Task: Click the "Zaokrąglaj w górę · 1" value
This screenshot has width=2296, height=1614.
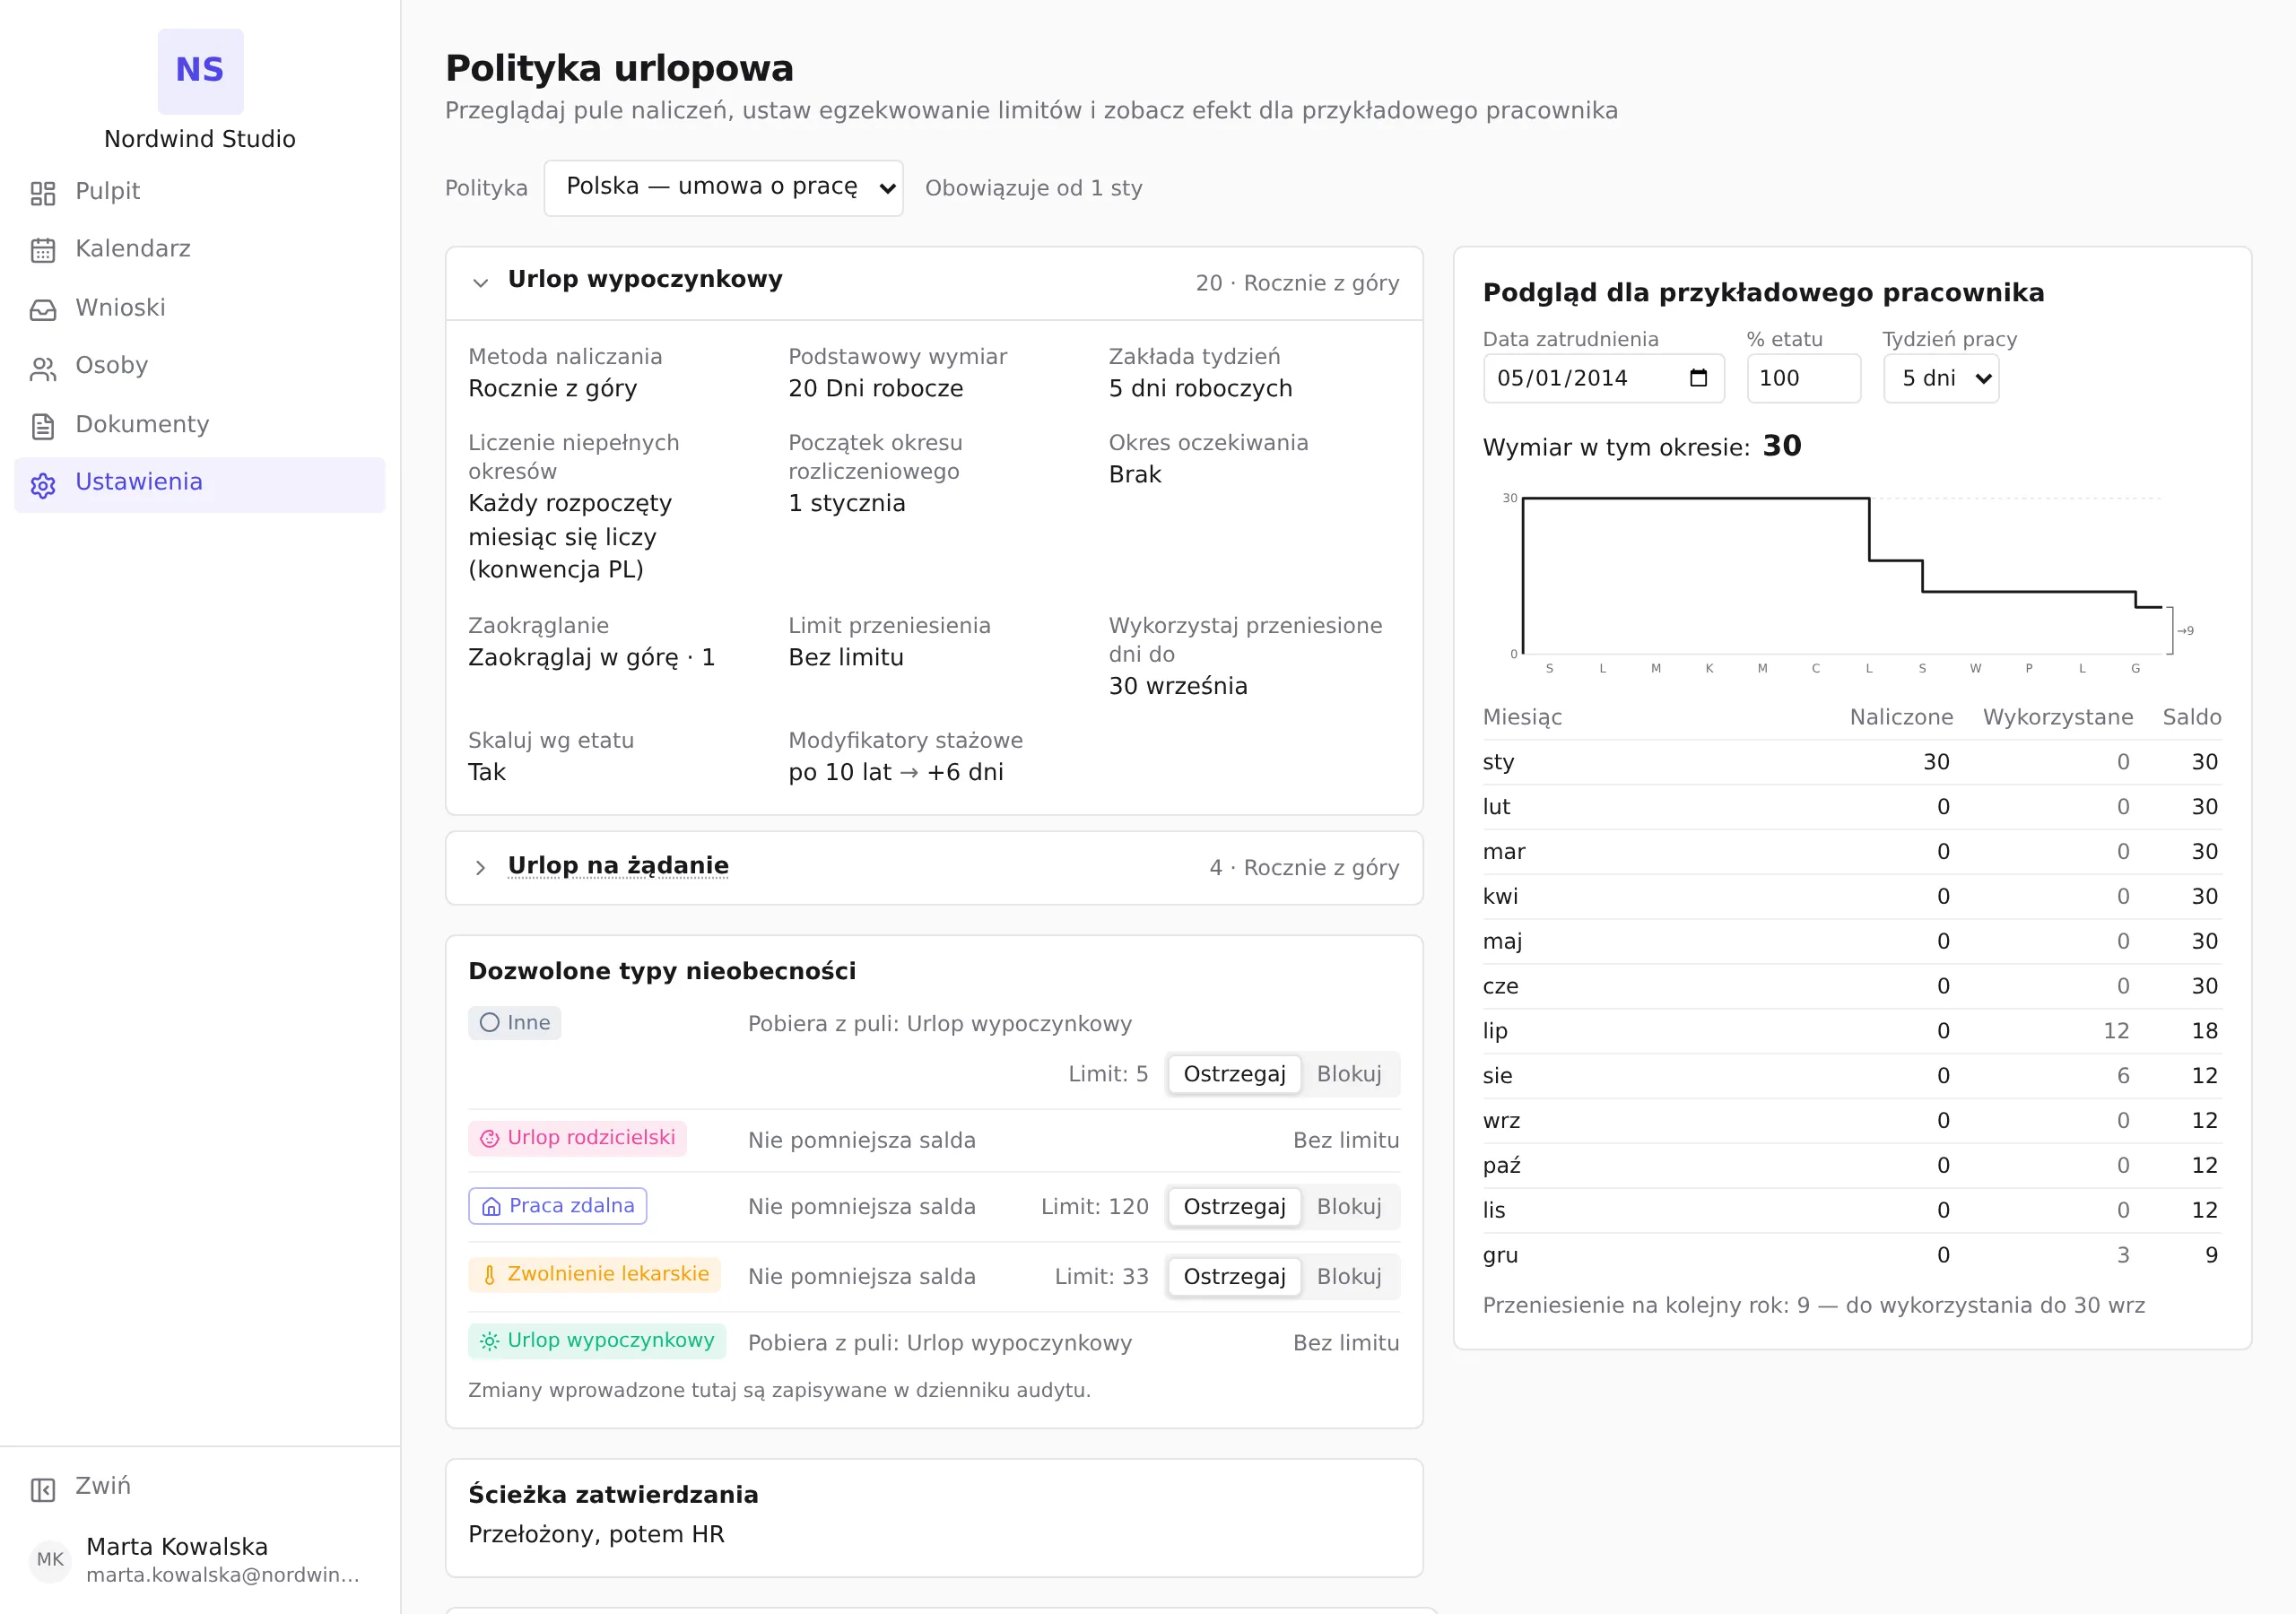Action: click(592, 657)
